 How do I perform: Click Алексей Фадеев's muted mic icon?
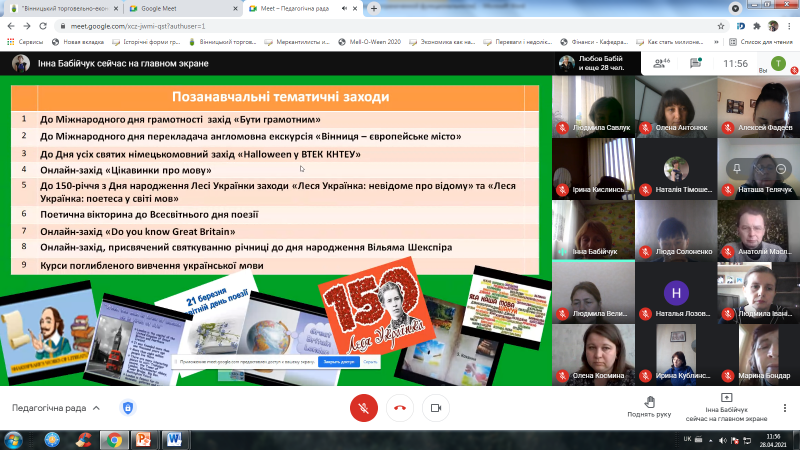pos(728,128)
